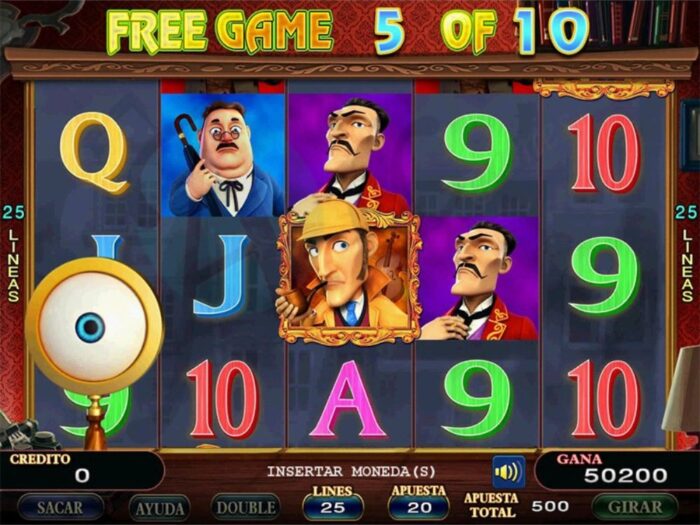The width and height of the screenshot is (700, 525).
Task: Click the blue J symbol in second reel
Action: 221,276
